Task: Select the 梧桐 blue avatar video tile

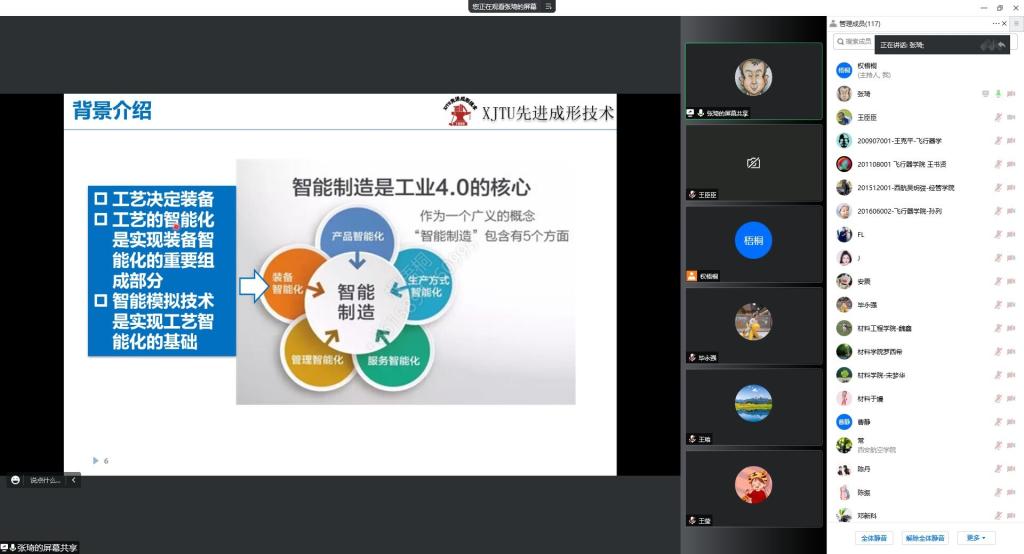Action: 753,241
